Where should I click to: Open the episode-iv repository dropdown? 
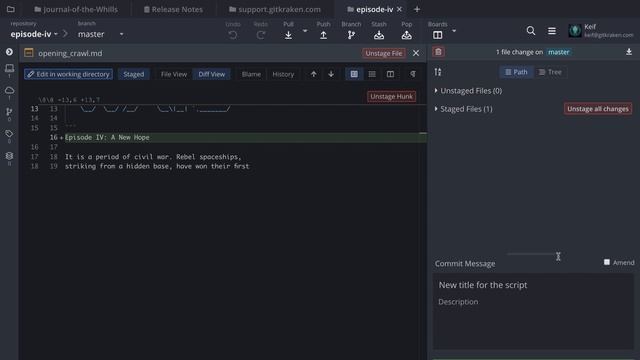point(34,34)
